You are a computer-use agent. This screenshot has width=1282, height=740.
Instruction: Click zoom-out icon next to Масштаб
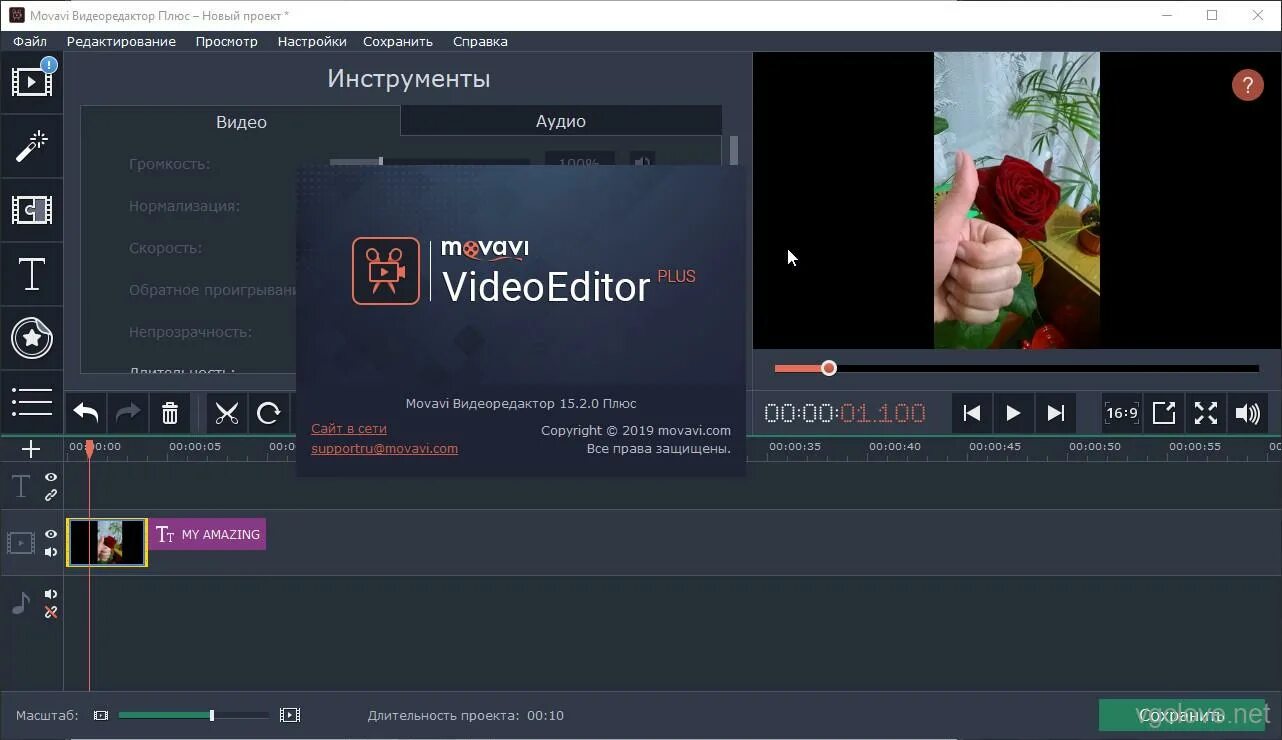101,715
